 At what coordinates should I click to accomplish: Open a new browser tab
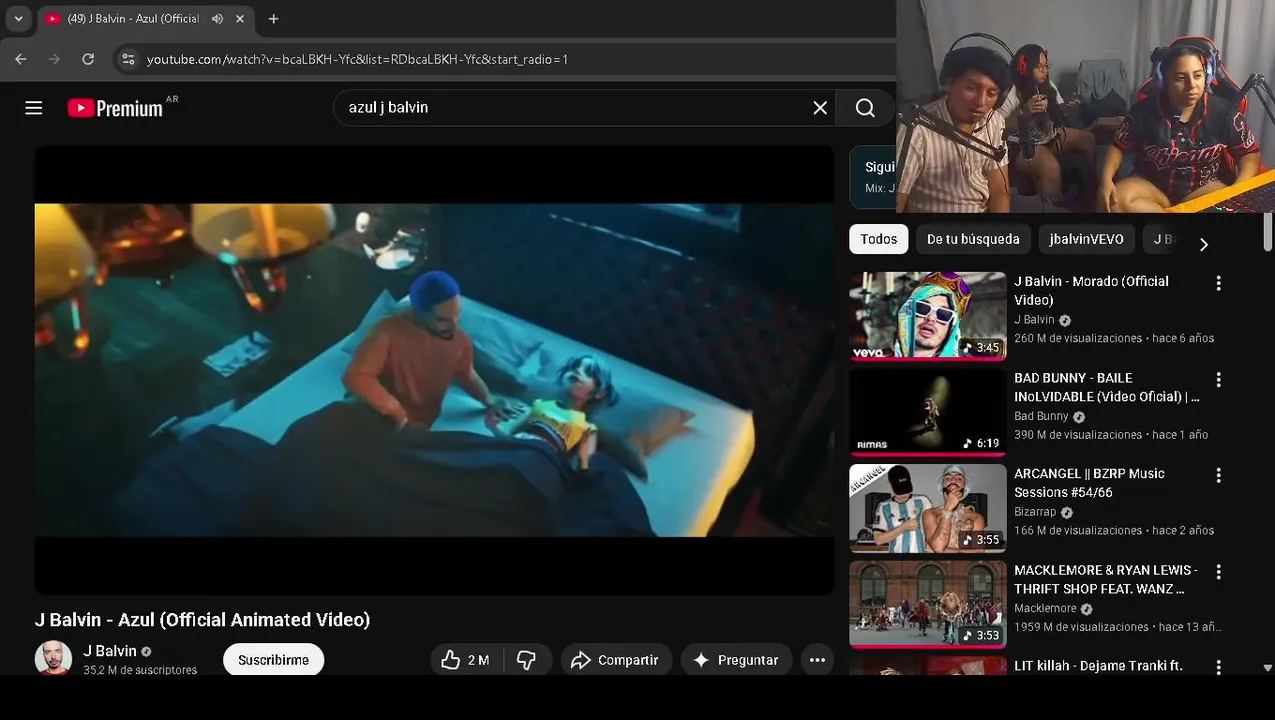[x=273, y=18]
